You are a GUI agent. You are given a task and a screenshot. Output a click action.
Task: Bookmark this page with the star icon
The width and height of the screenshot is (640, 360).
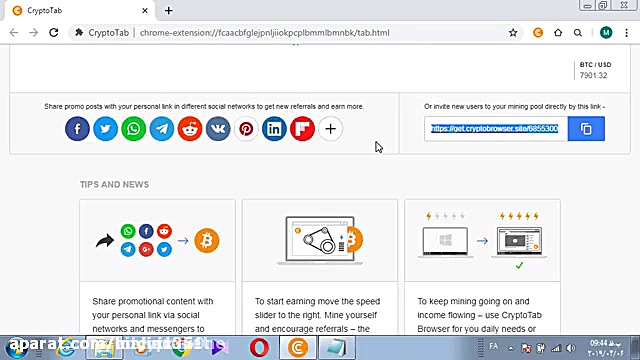(x=513, y=33)
